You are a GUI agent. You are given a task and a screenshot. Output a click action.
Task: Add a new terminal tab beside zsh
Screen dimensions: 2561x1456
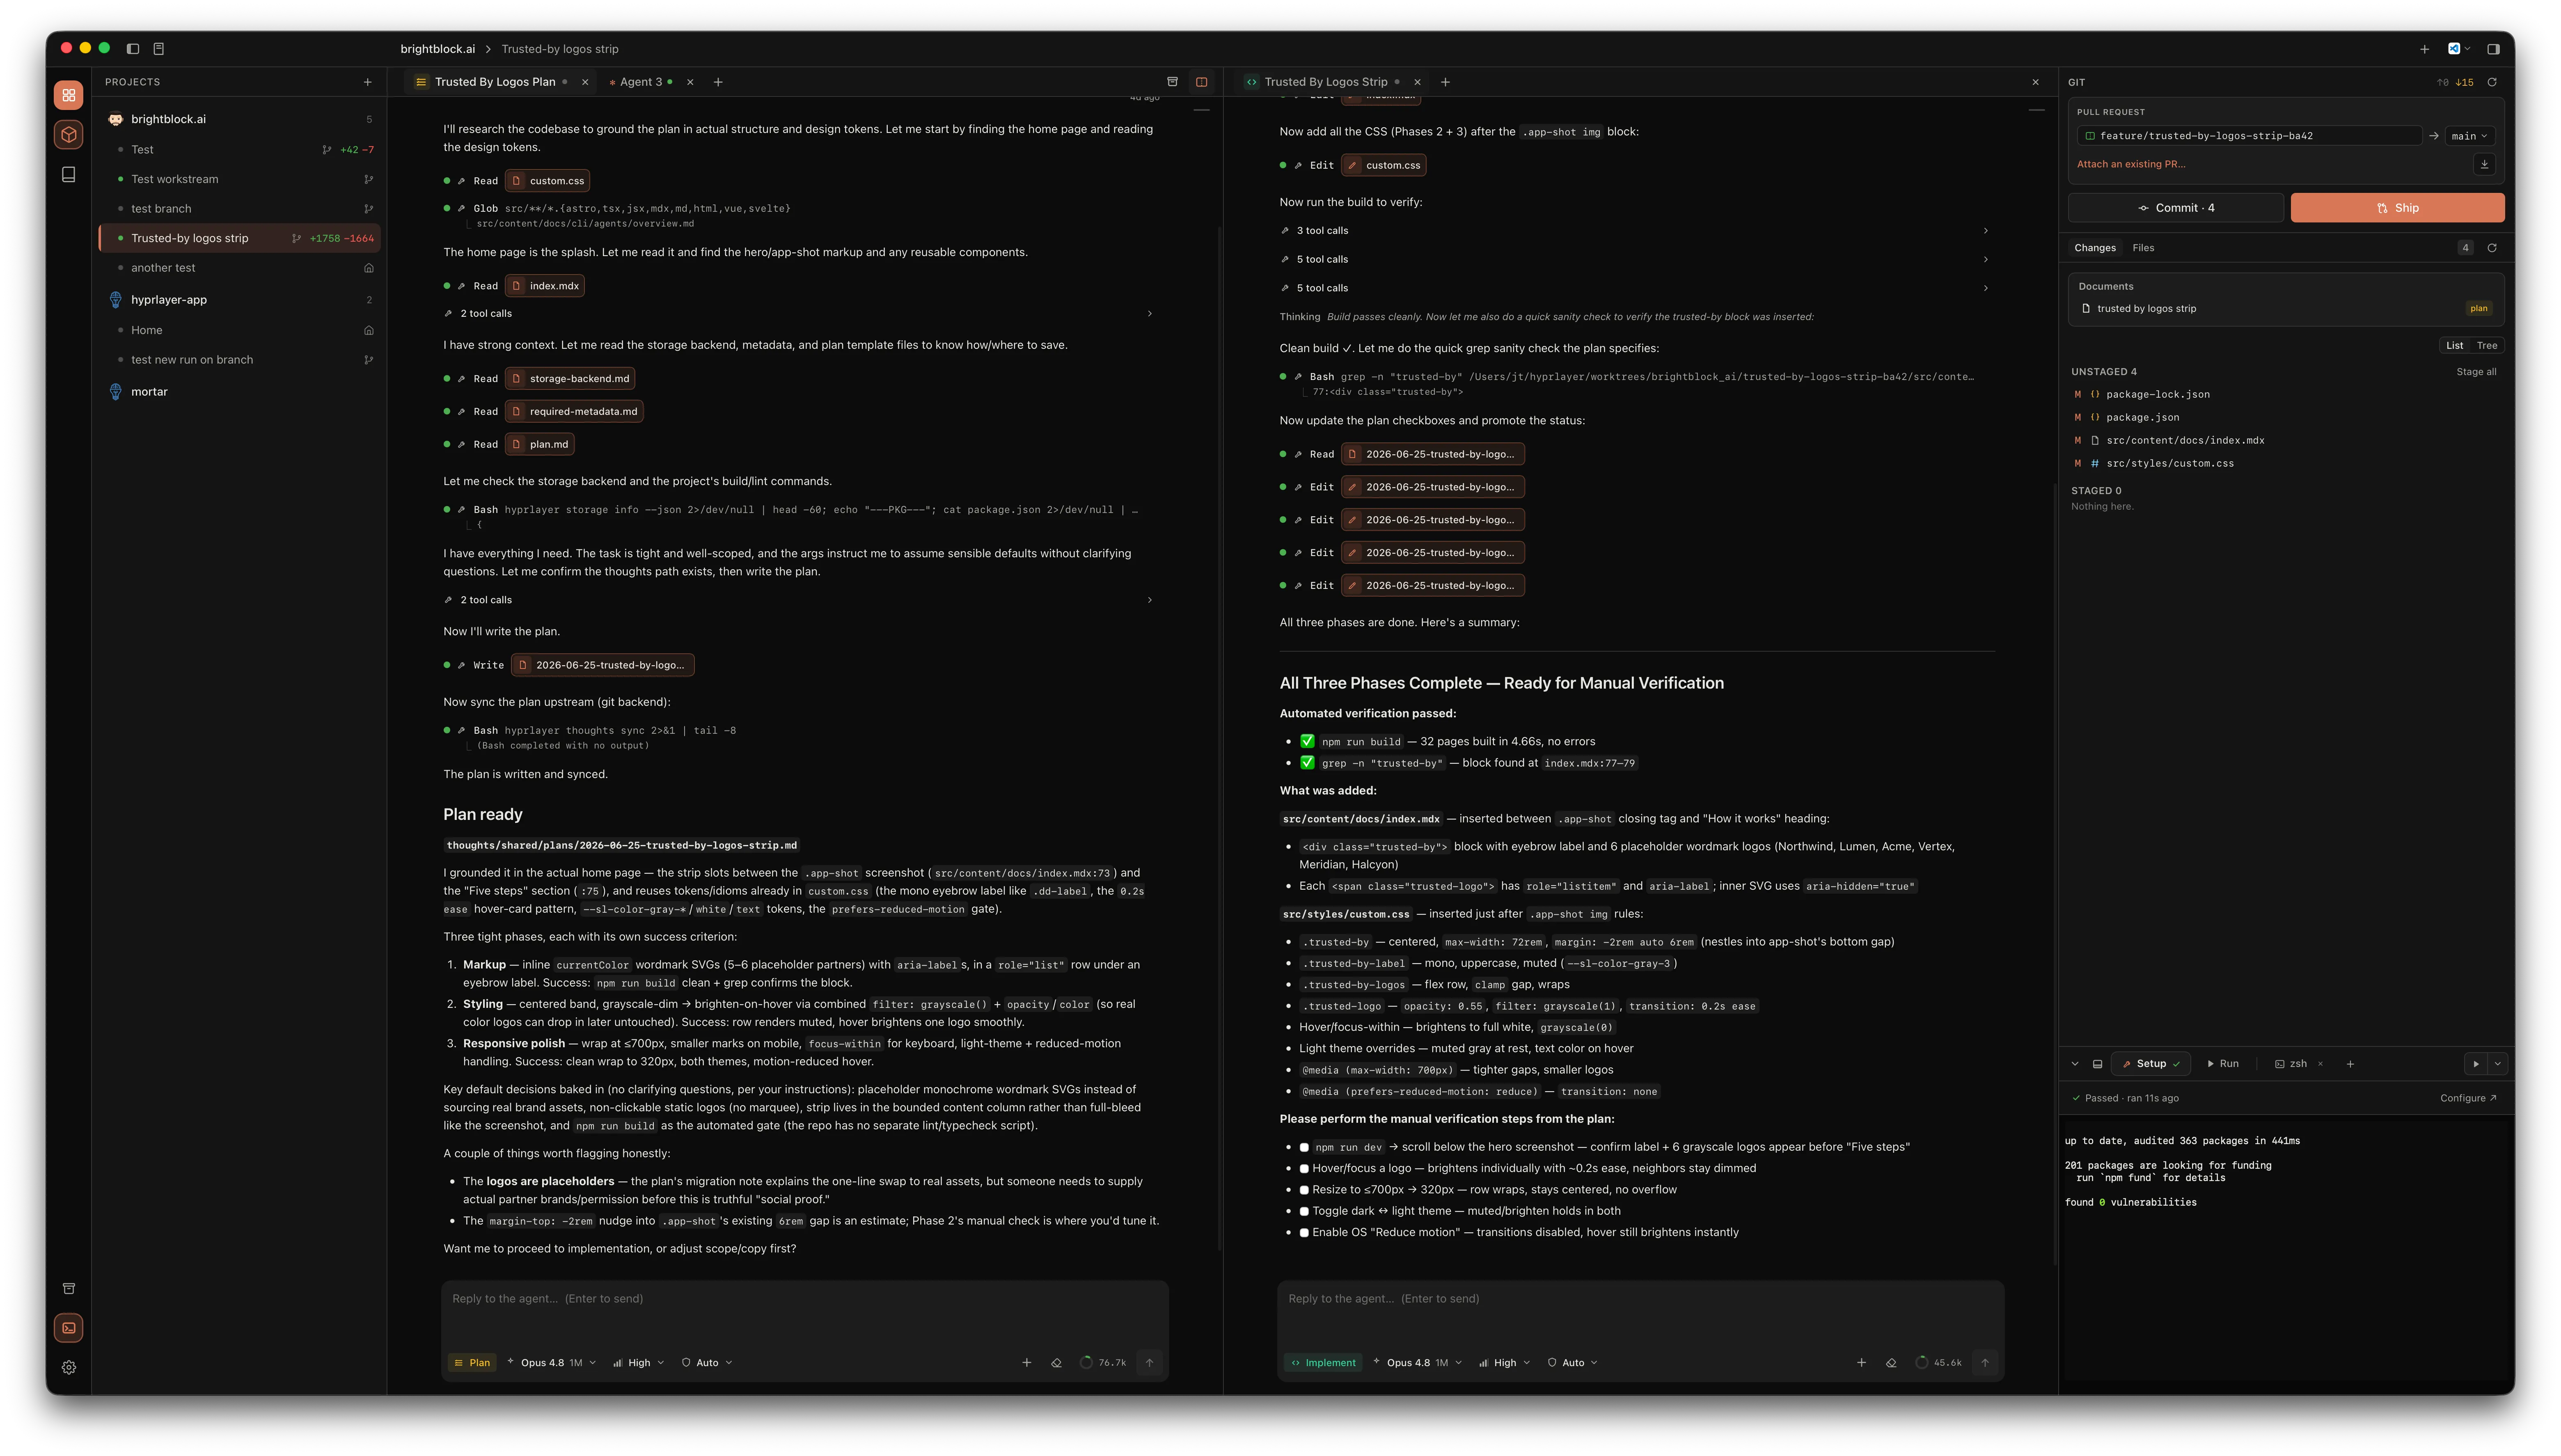click(x=2350, y=1064)
